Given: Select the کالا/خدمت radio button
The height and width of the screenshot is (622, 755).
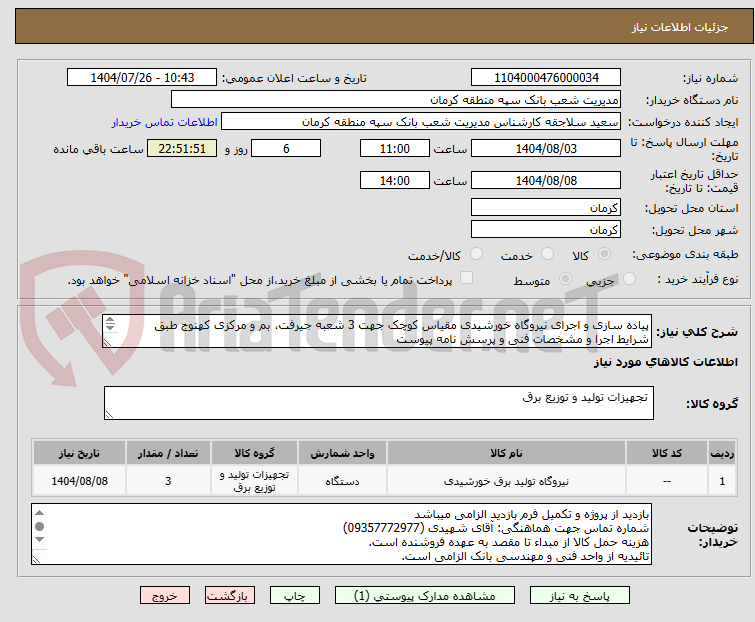Looking at the screenshot, I should pos(476,254).
